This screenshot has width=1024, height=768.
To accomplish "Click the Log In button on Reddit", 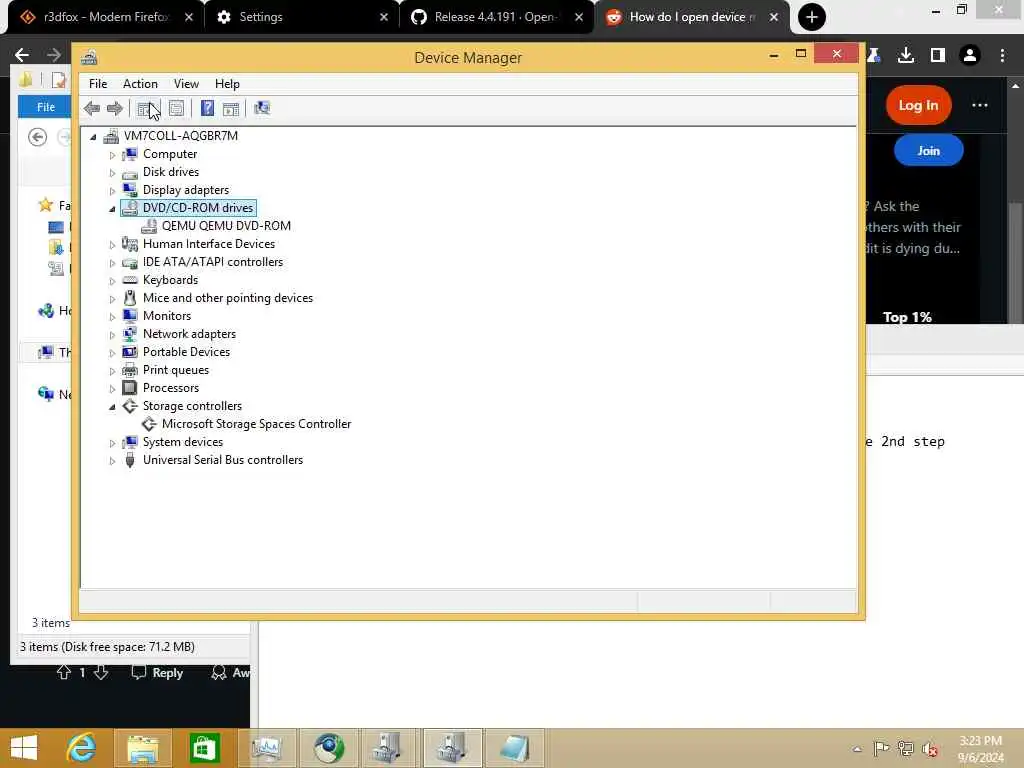I will (x=918, y=105).
